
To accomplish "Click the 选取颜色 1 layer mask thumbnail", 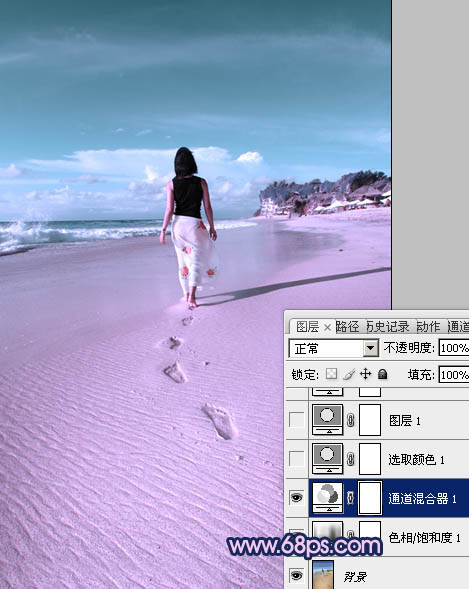I will click(x=370, y=459).
